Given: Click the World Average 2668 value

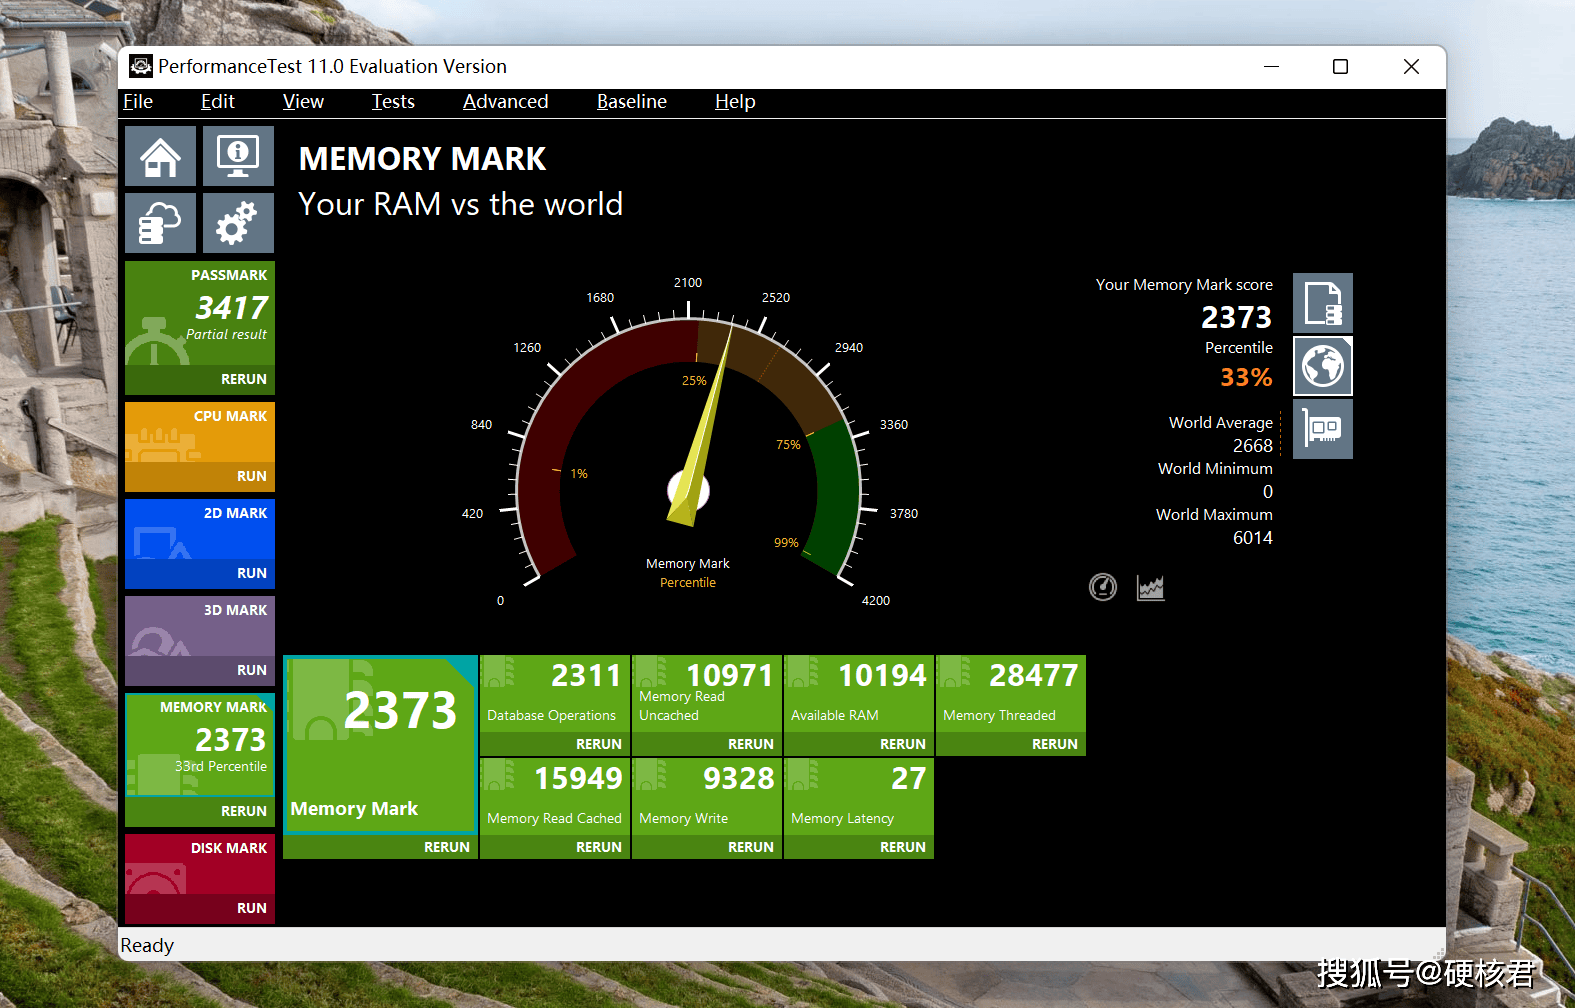Looking at the screenshot, I should point(1252,446).
